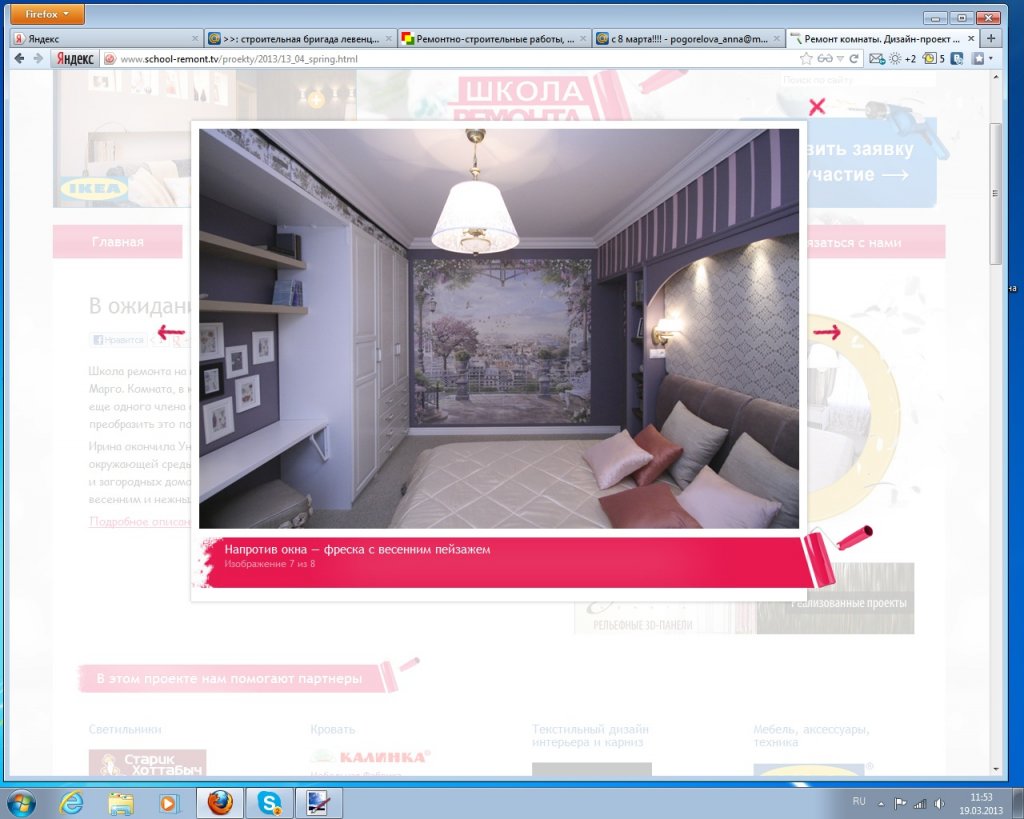The width and height of the screenshot is (1024, 819).
Task: Click caption Напротив окна — фреска
Action: click(357, 549)
